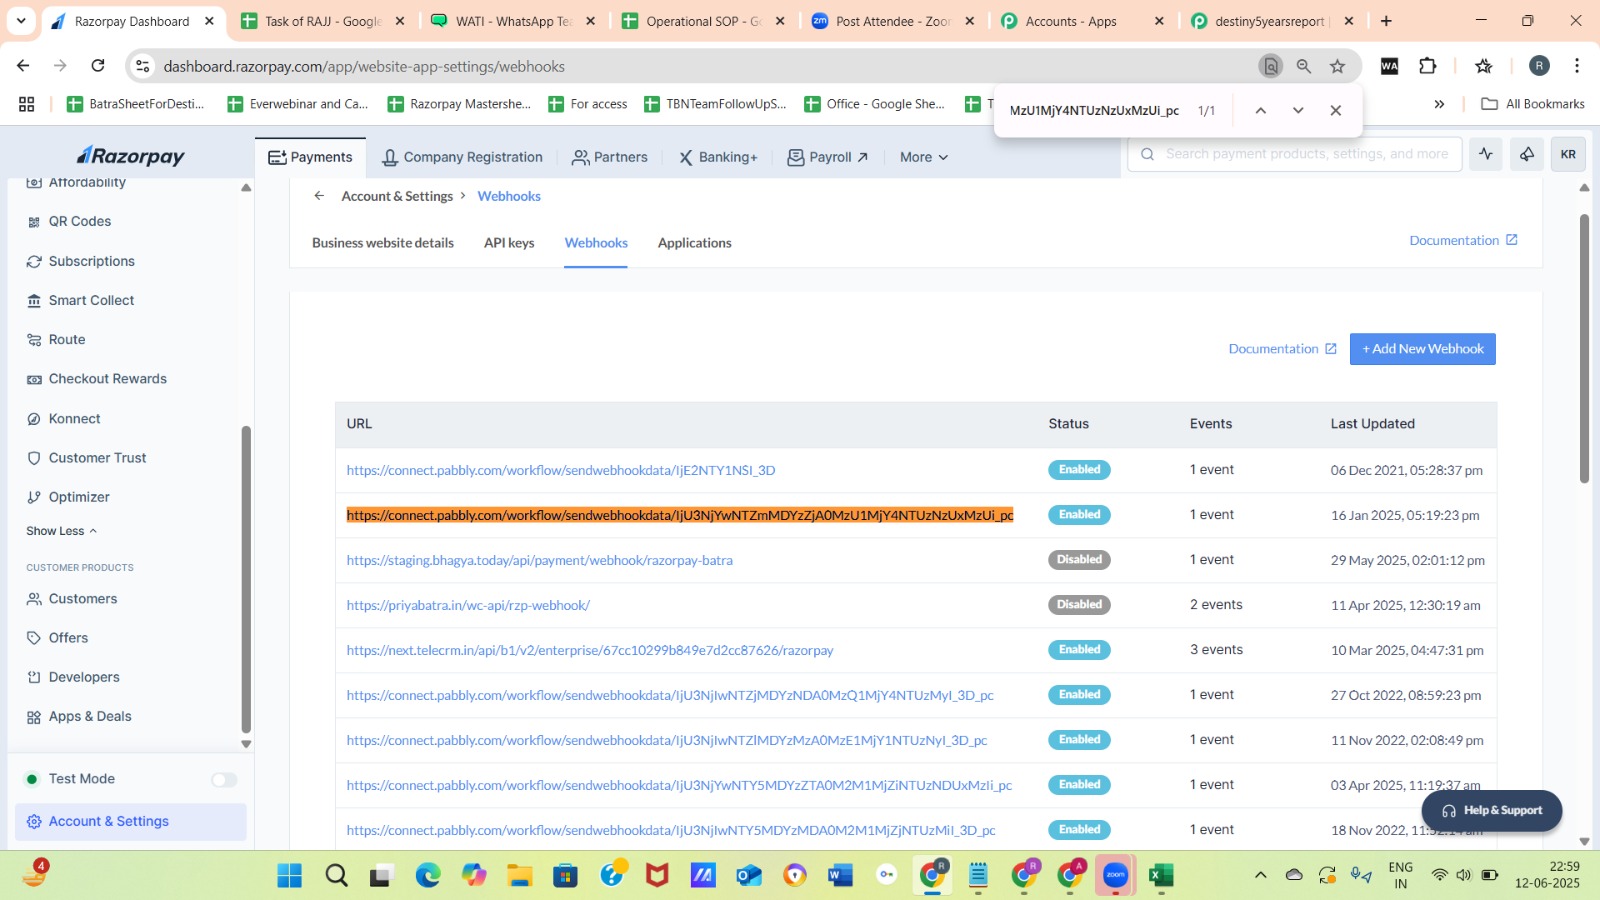
Task: Open the activity pulse icon in header
Action: tap(1486, 154)
